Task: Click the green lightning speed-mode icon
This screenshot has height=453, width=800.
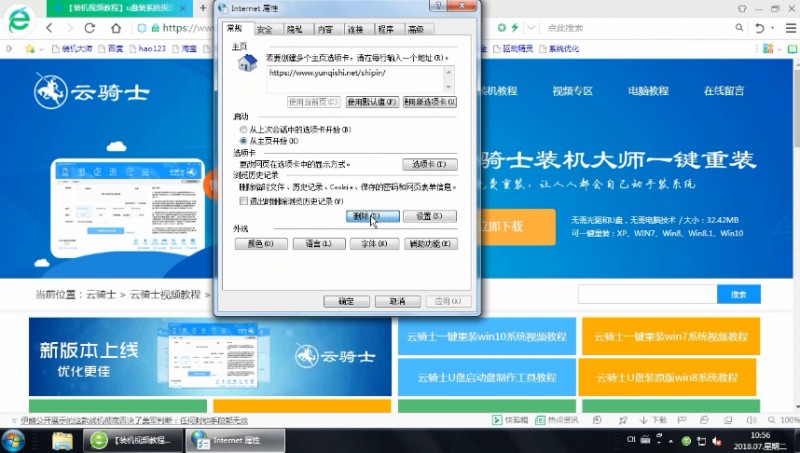Action: [515, 28]
